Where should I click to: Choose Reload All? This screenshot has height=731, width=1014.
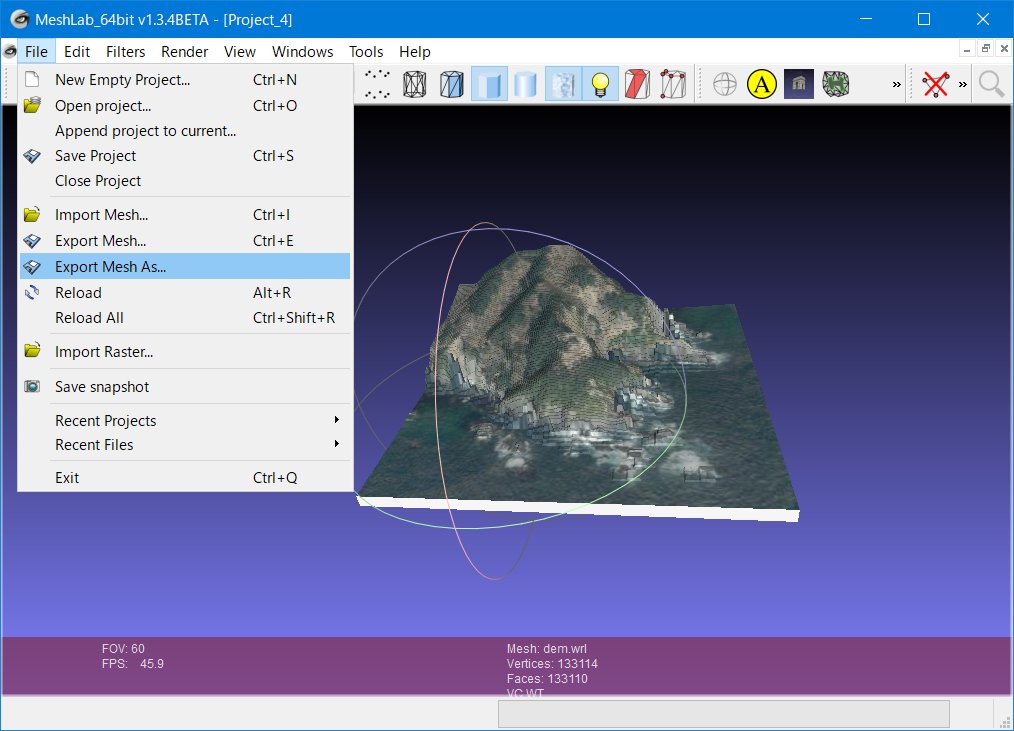point(185,318)
